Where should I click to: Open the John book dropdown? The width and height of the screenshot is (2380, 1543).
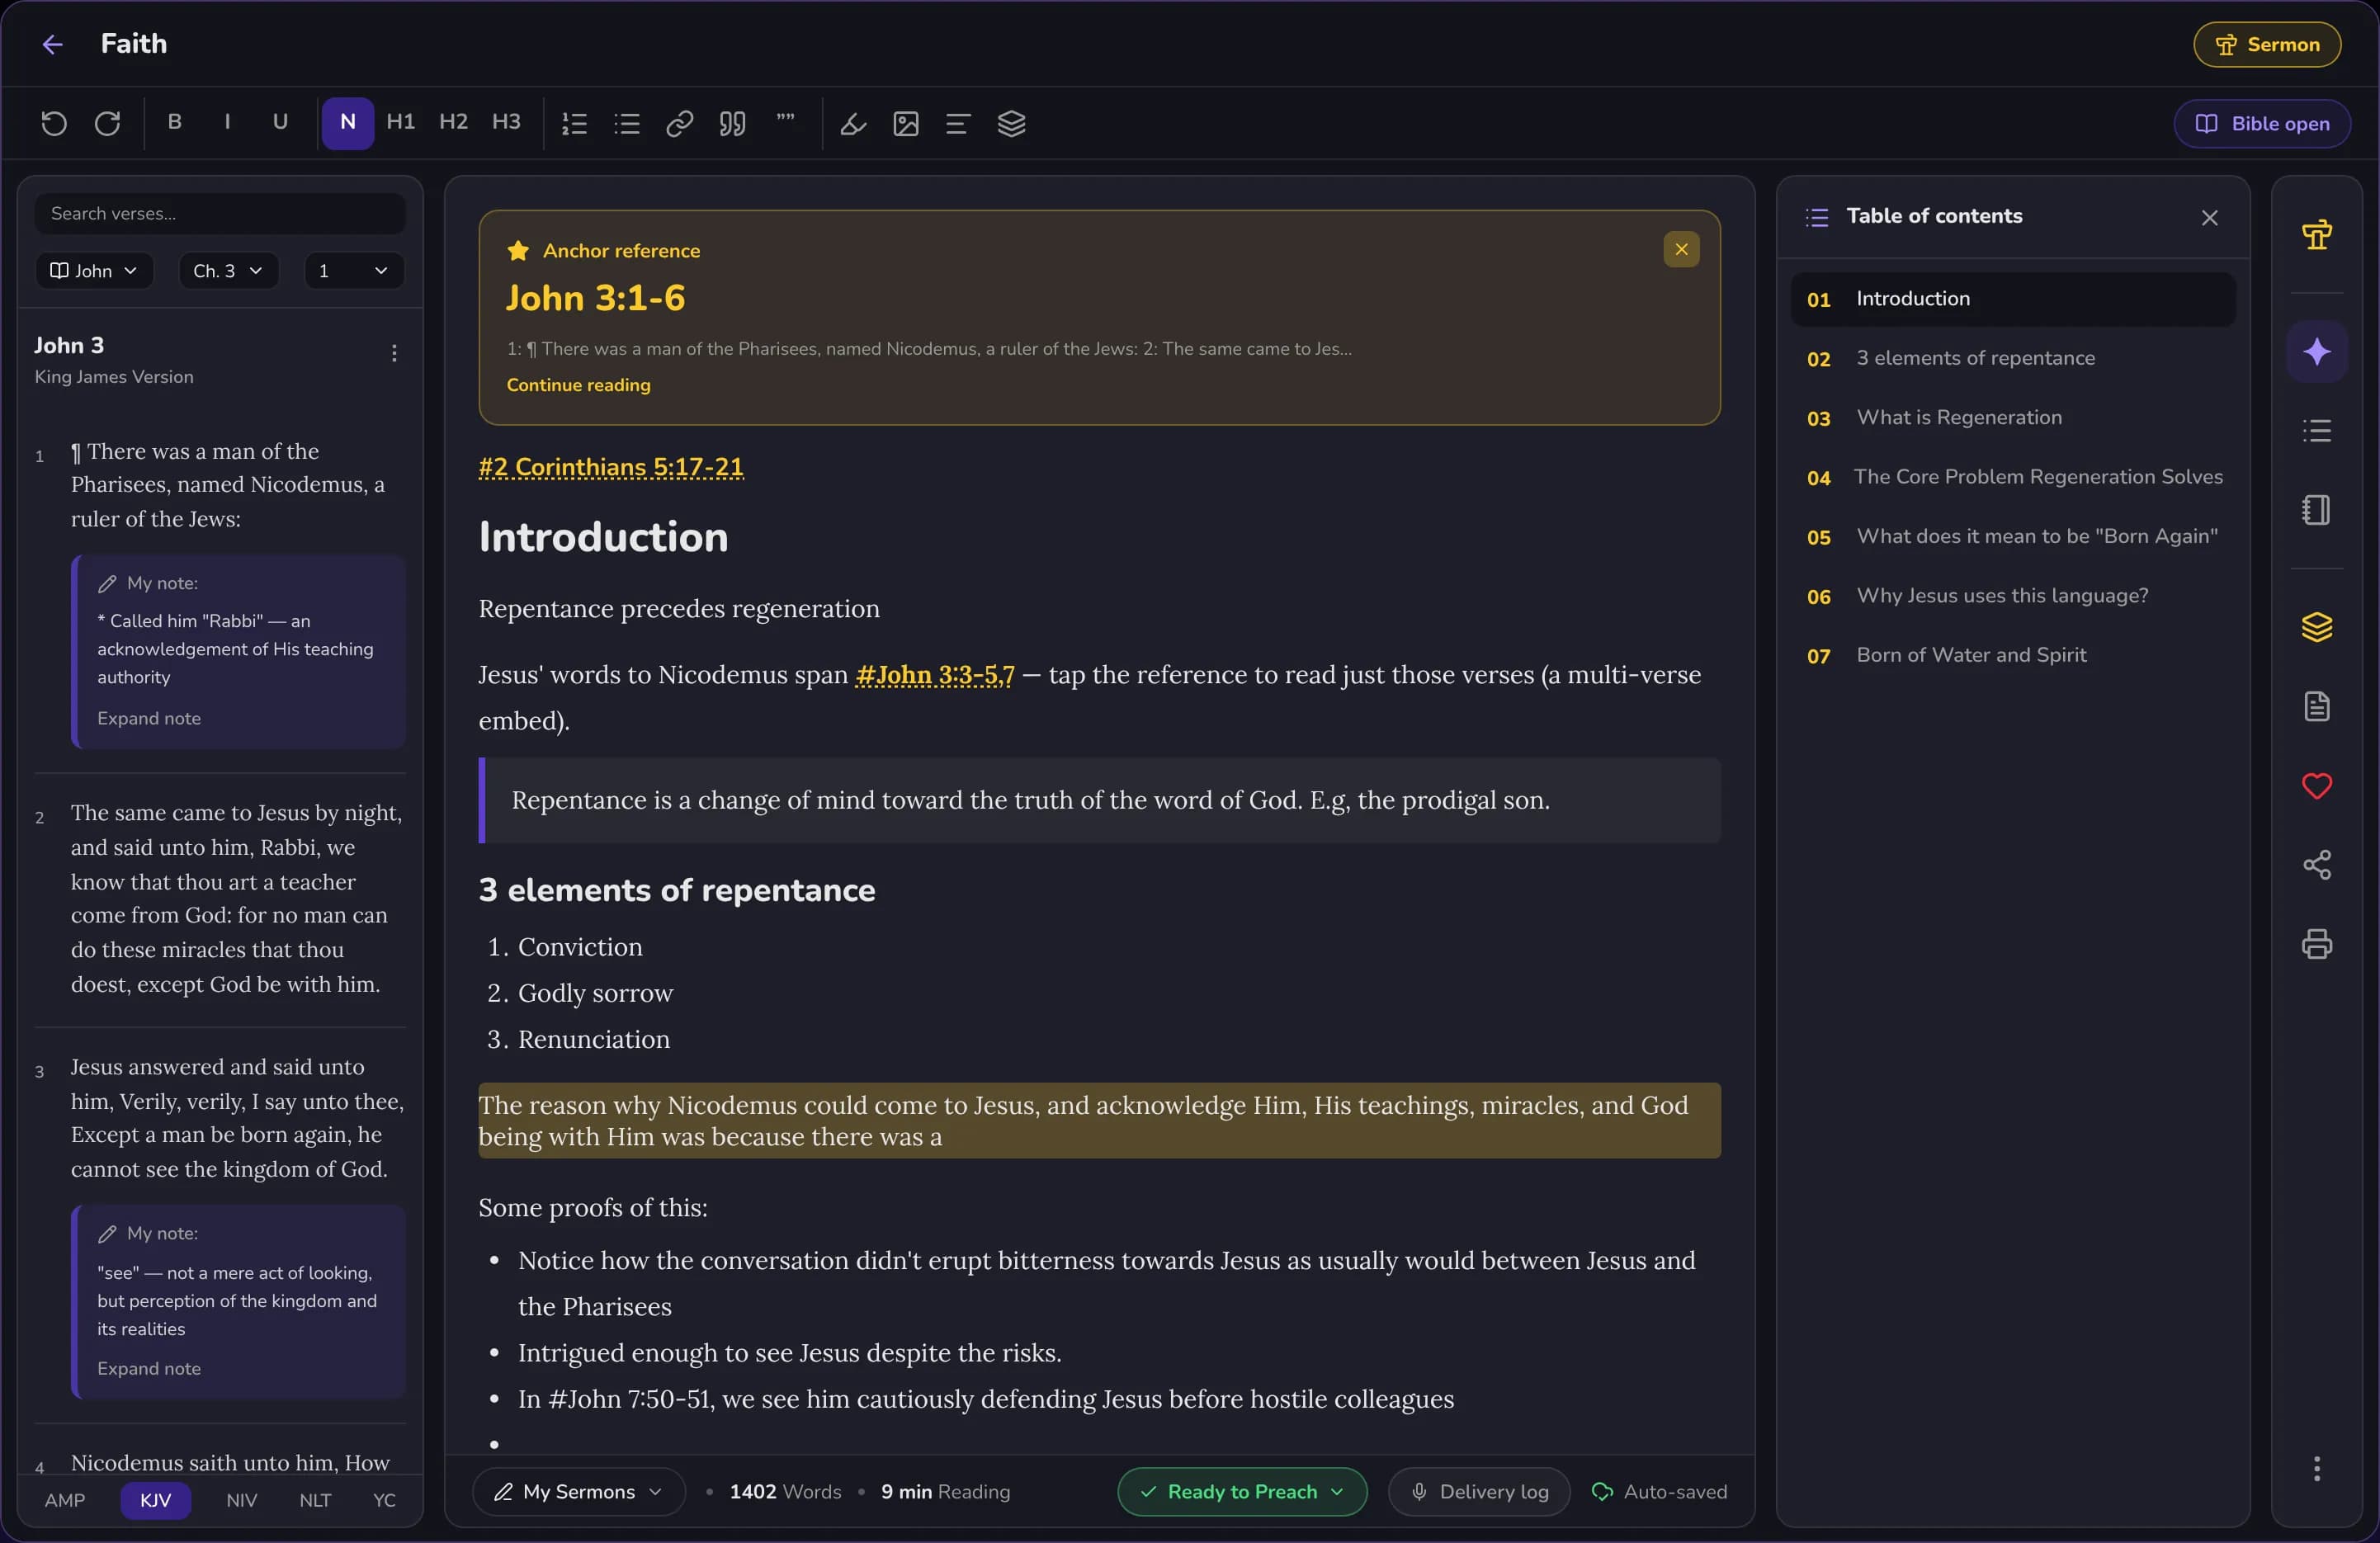pos(94,270)
